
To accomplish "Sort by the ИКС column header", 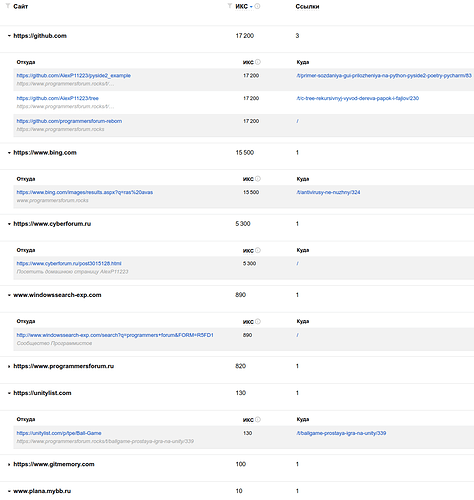I will tap(242, 6).
